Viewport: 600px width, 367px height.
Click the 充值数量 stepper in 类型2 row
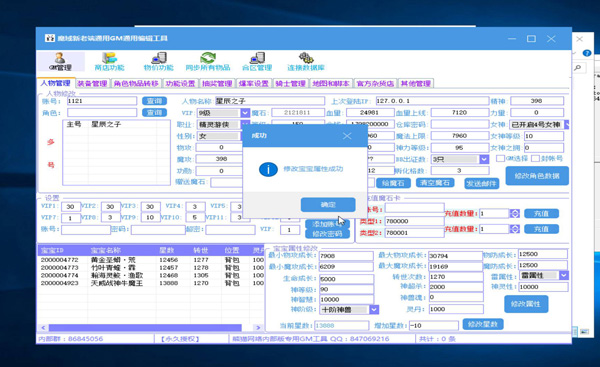pos(515,229)
